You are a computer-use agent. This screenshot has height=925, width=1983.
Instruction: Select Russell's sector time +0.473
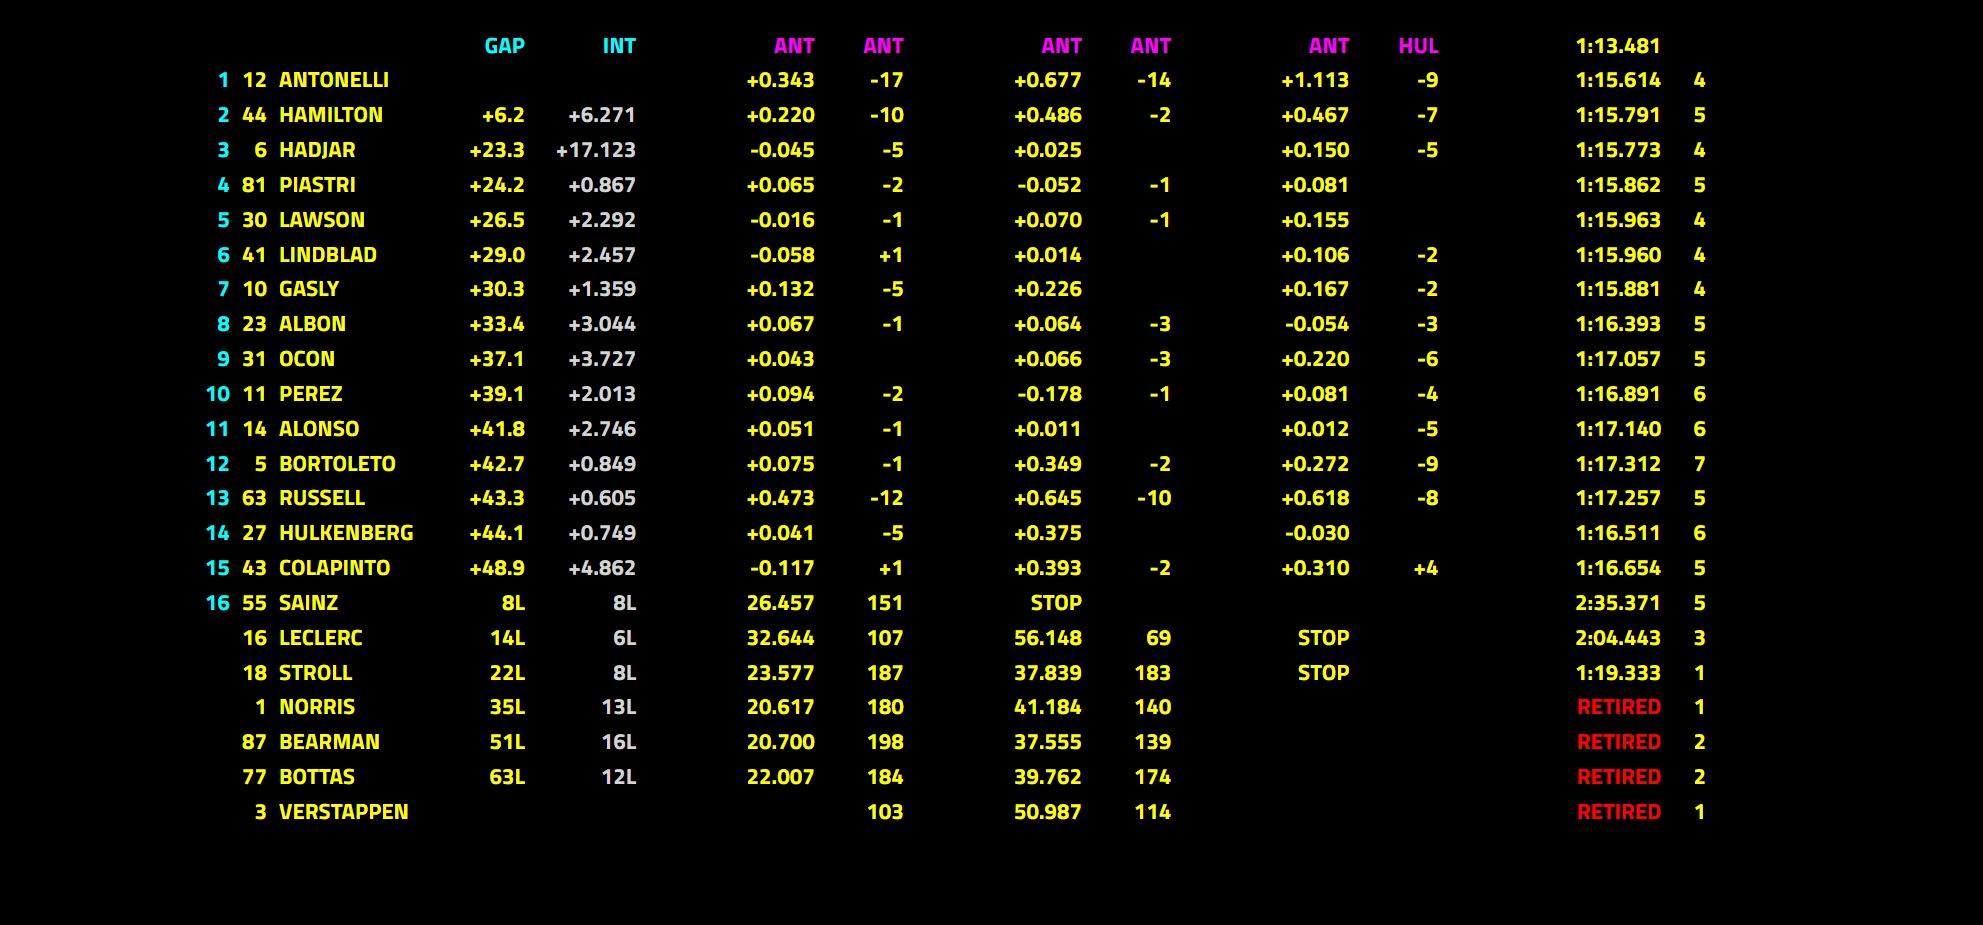(x=780, y=498)
